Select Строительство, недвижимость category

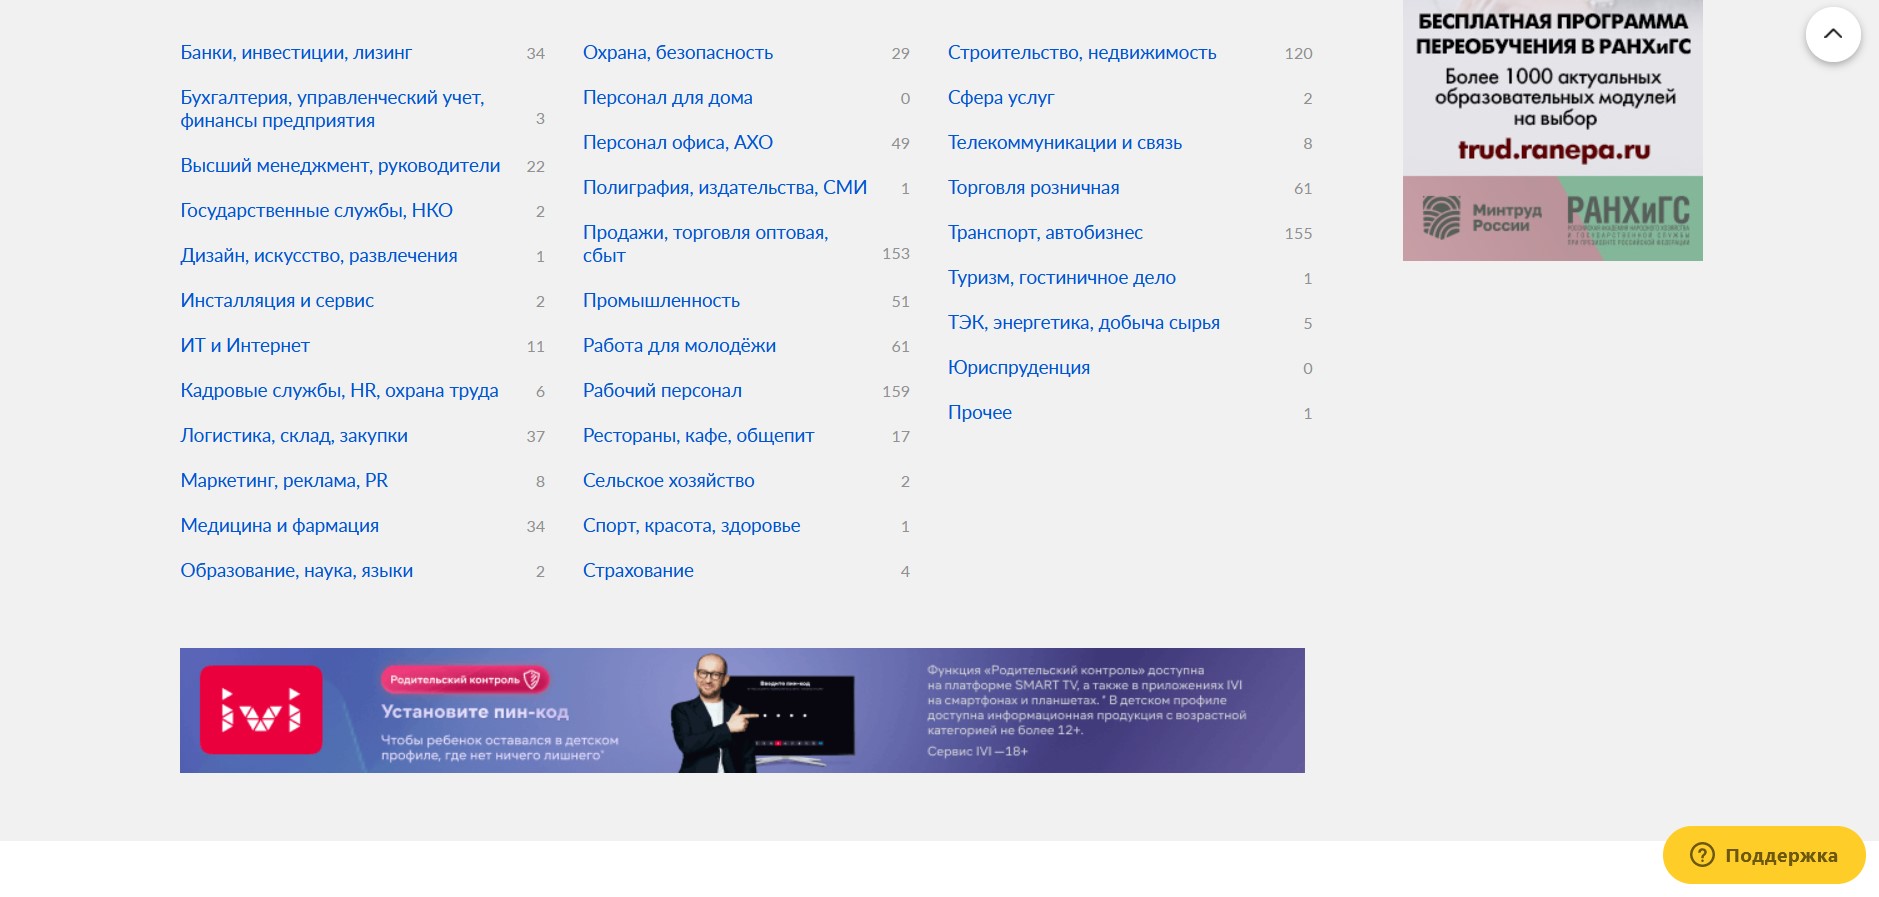click(x=1082, y=53)
